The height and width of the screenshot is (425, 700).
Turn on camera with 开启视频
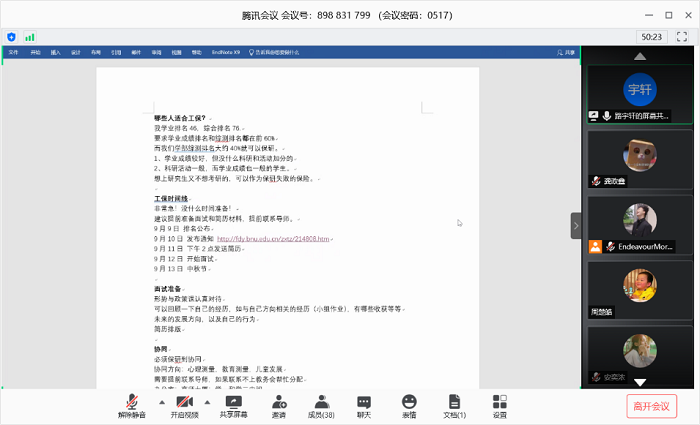184,404
